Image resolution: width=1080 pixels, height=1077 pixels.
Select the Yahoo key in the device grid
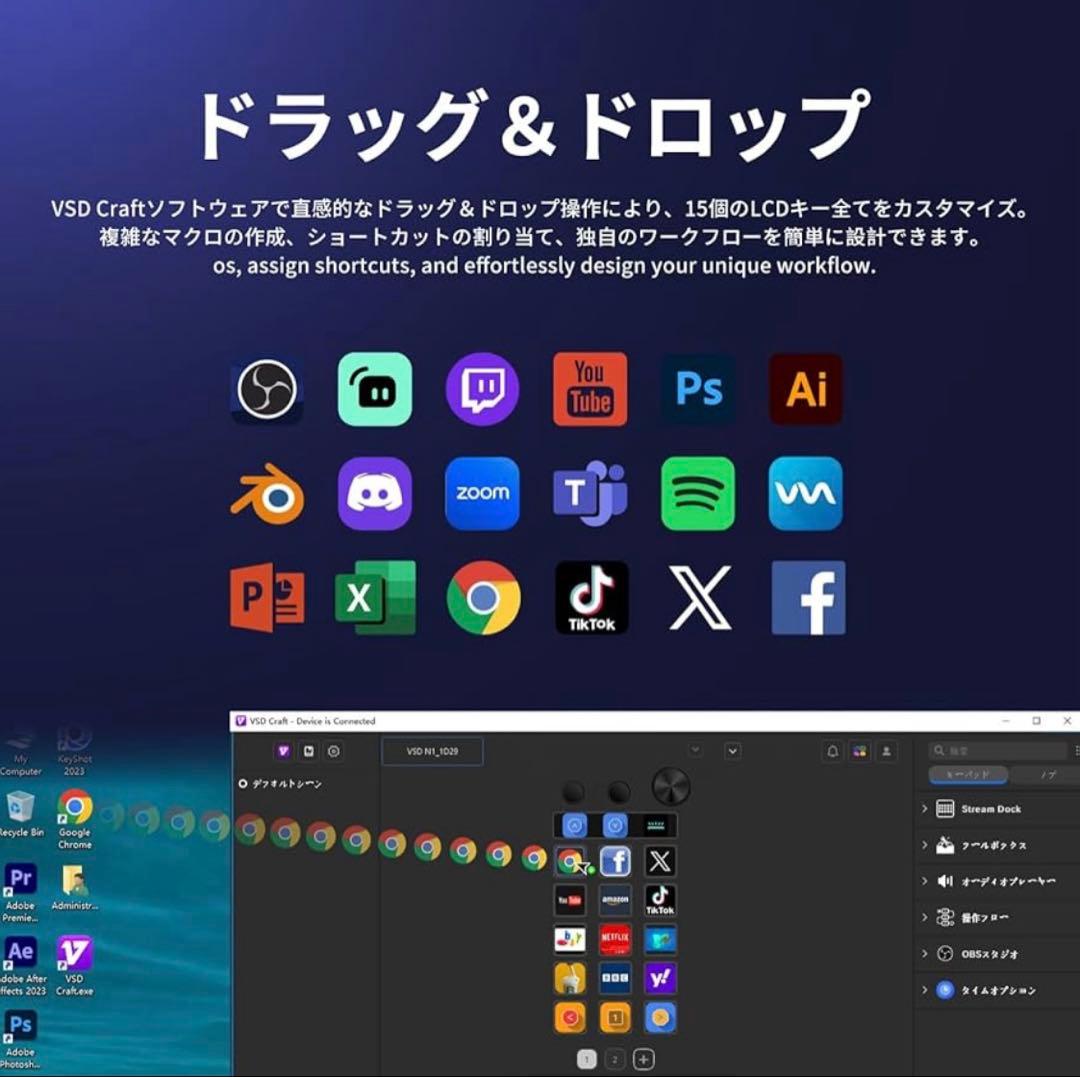point(660,979)
